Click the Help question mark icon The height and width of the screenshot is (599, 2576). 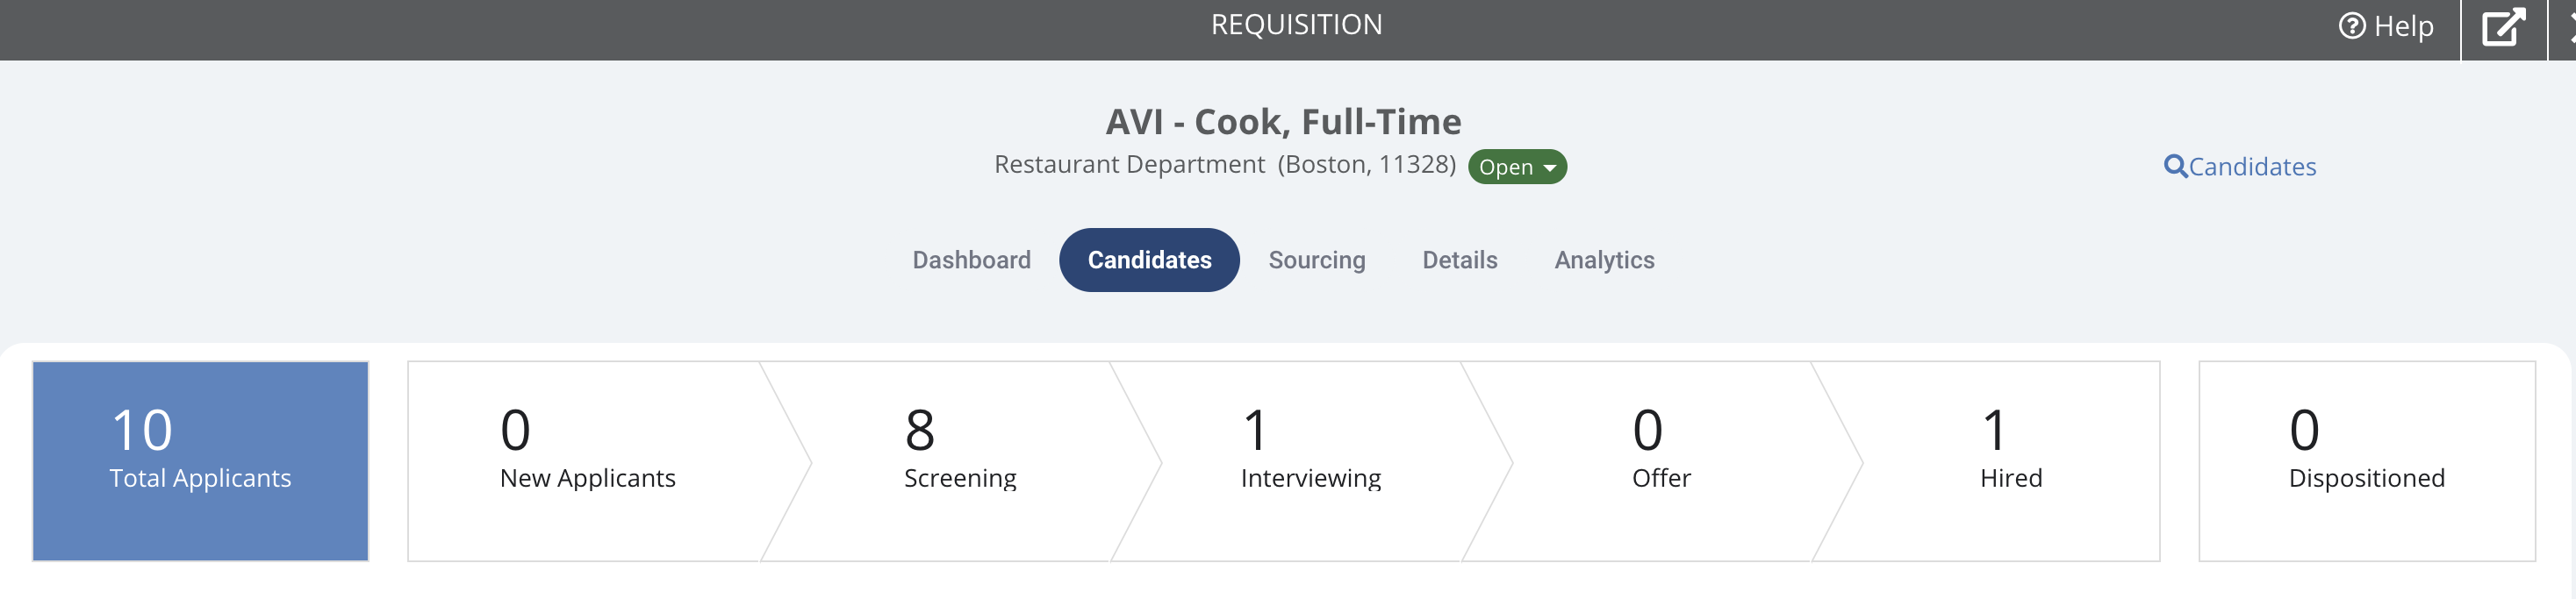click(x=2351, y=26)
